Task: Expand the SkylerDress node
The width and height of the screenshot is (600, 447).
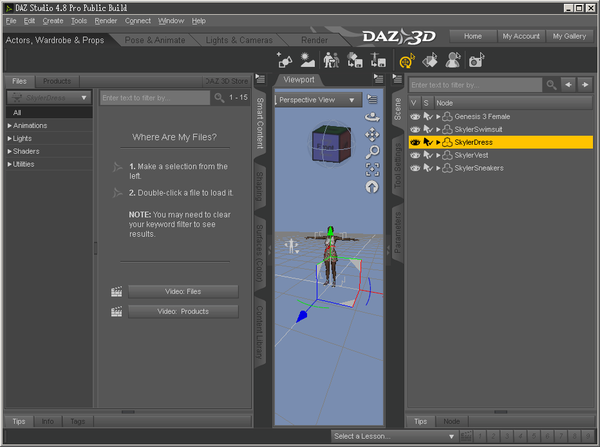Action: [x=438, y=142]
